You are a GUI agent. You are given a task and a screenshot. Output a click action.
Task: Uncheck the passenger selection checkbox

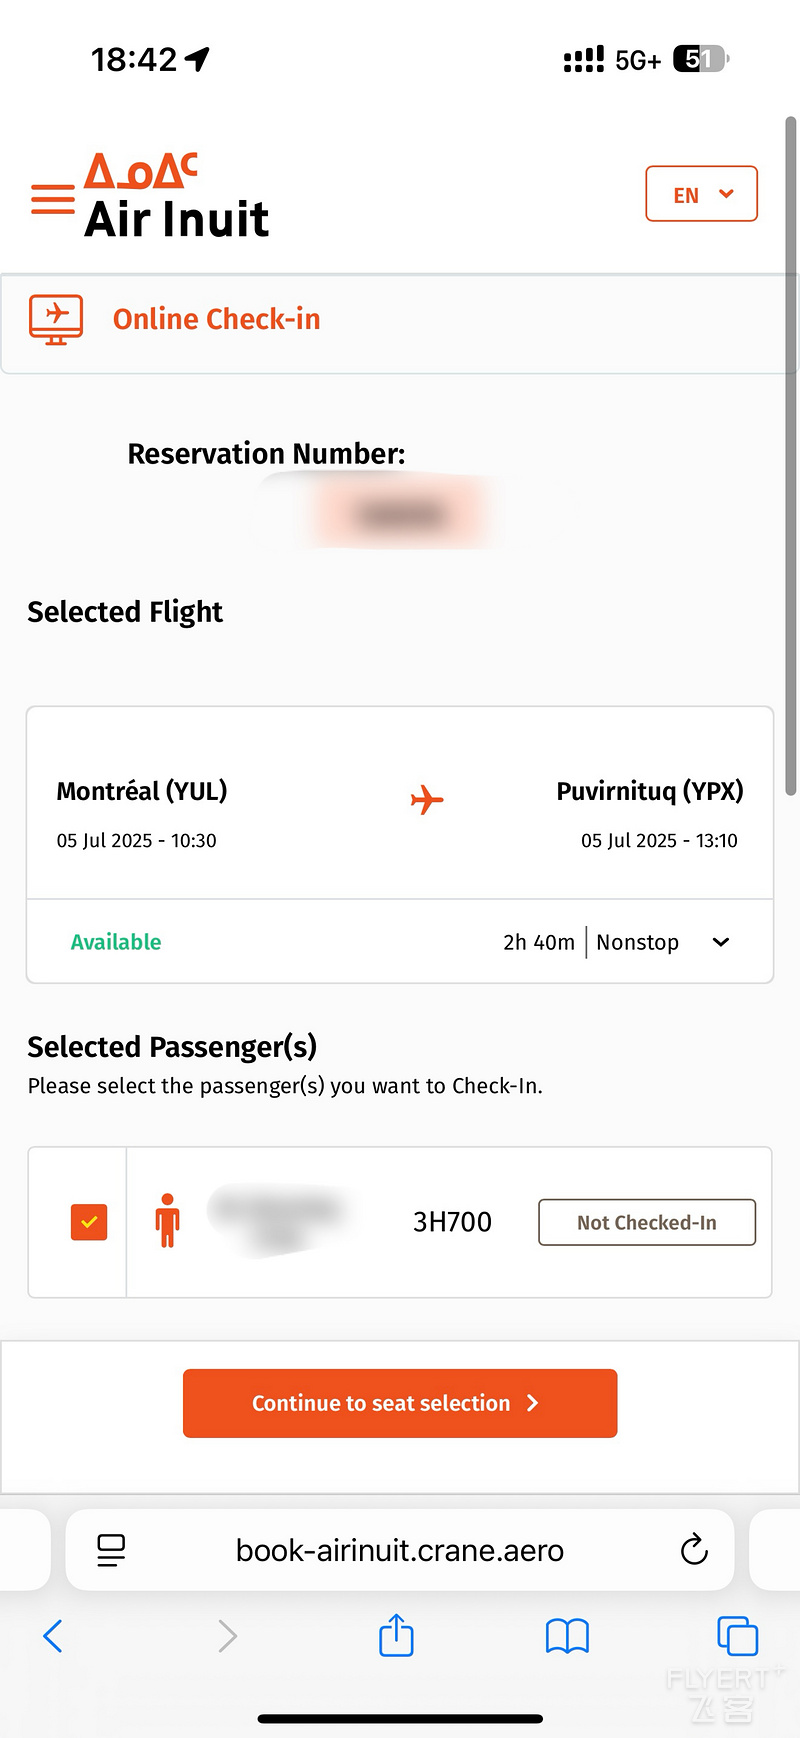click(x=89, y=1222)
